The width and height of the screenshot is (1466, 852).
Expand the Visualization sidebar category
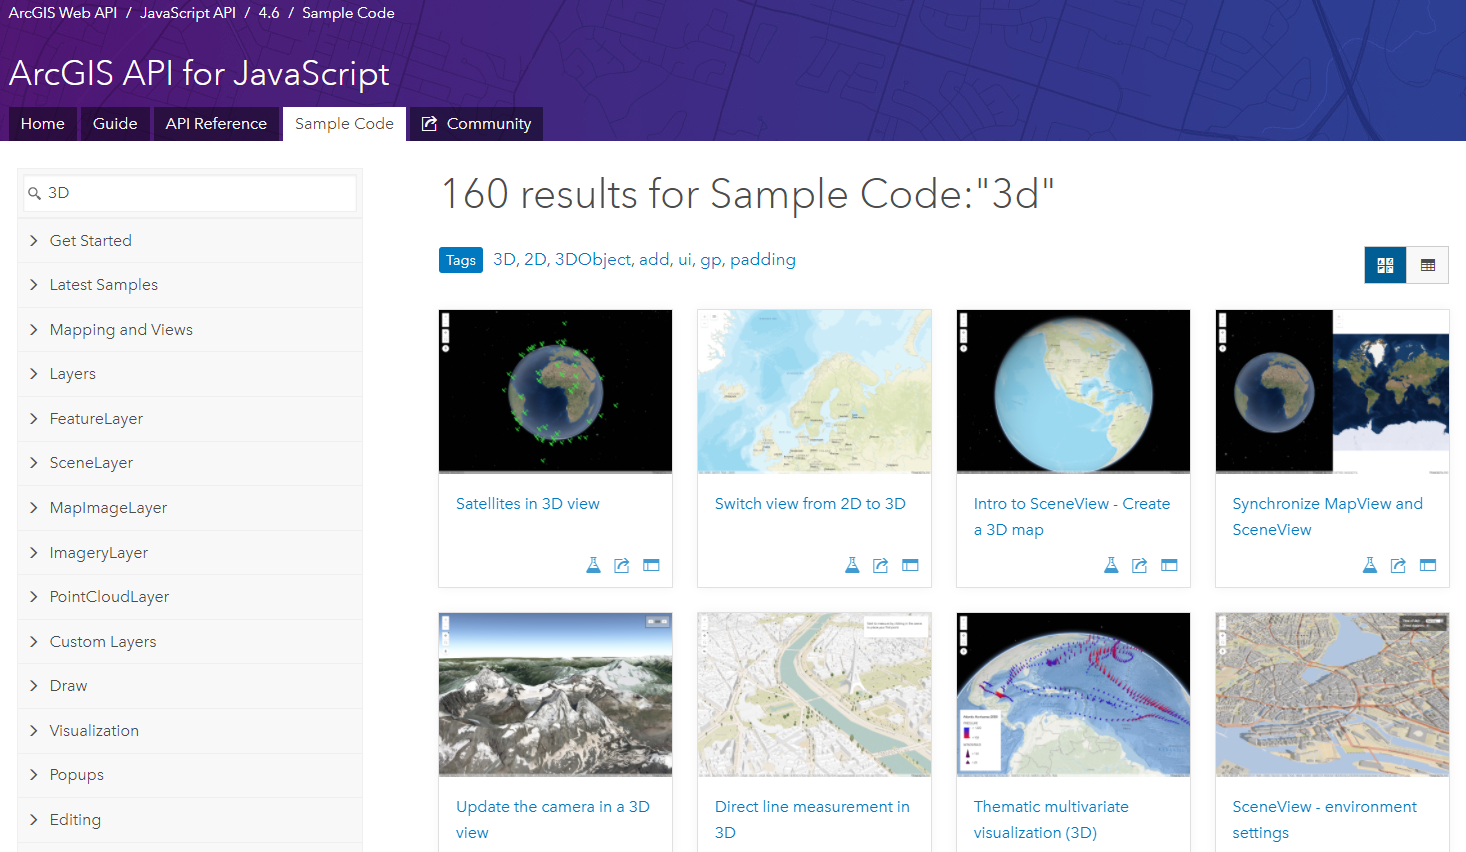[94, 731]
